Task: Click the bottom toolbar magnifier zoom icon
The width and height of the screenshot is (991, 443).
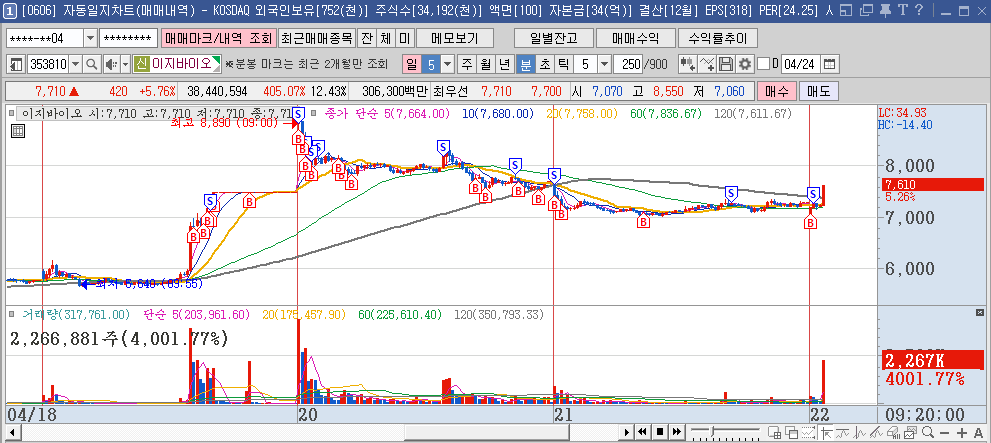Action: [x=928, y=432]
